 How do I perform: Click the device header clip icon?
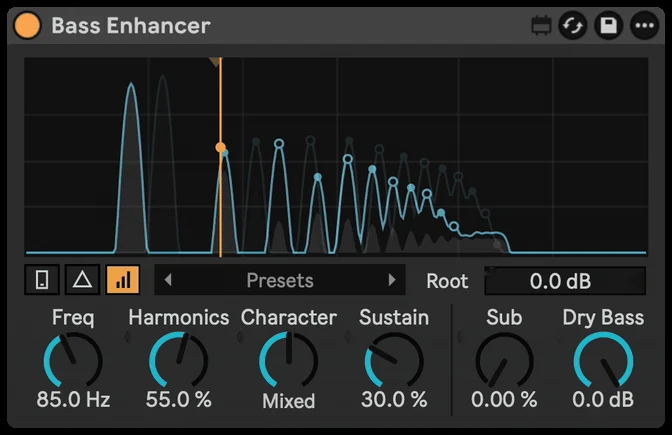(541, 26)
